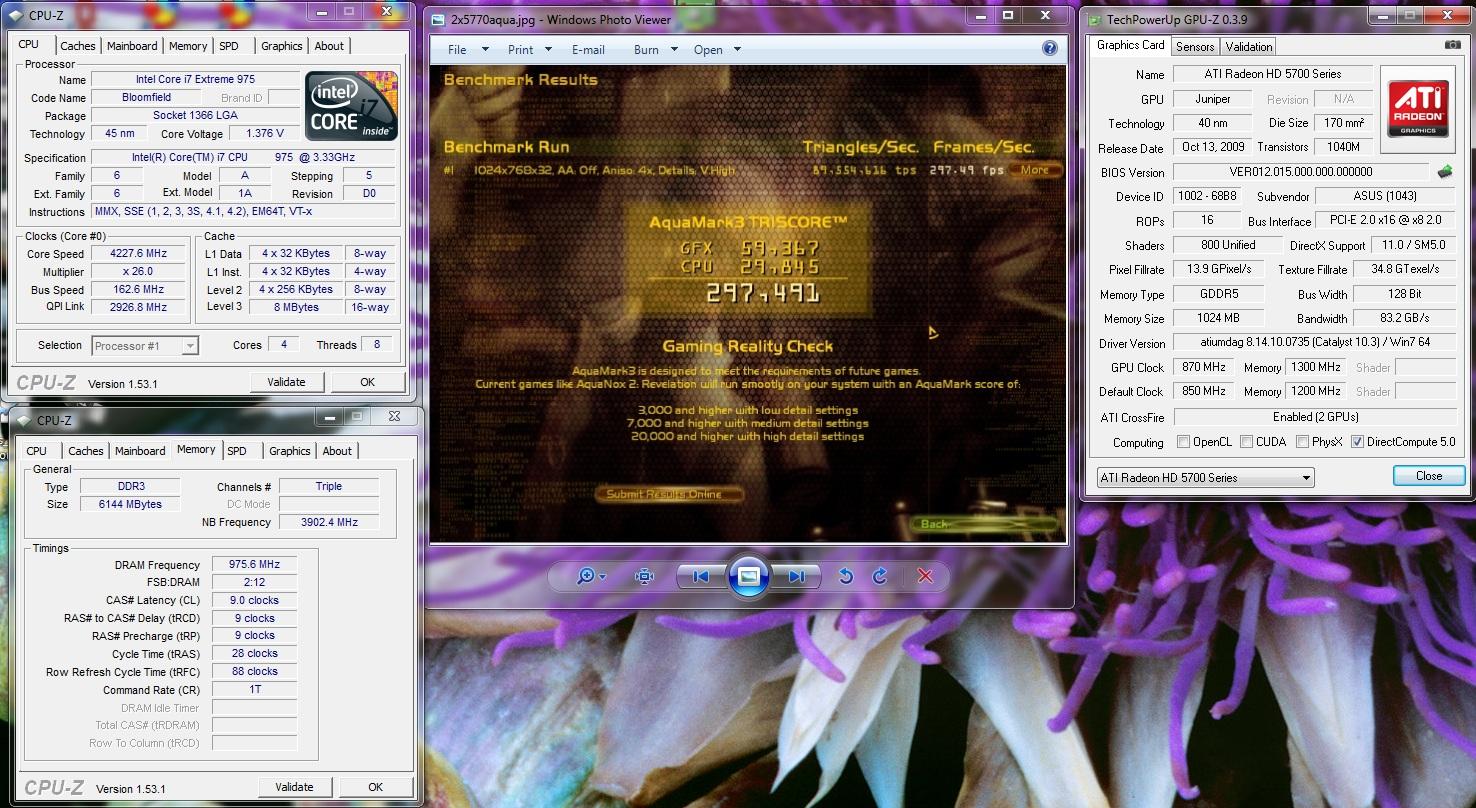Open Photo Viewer help icon

(1050, 48)
